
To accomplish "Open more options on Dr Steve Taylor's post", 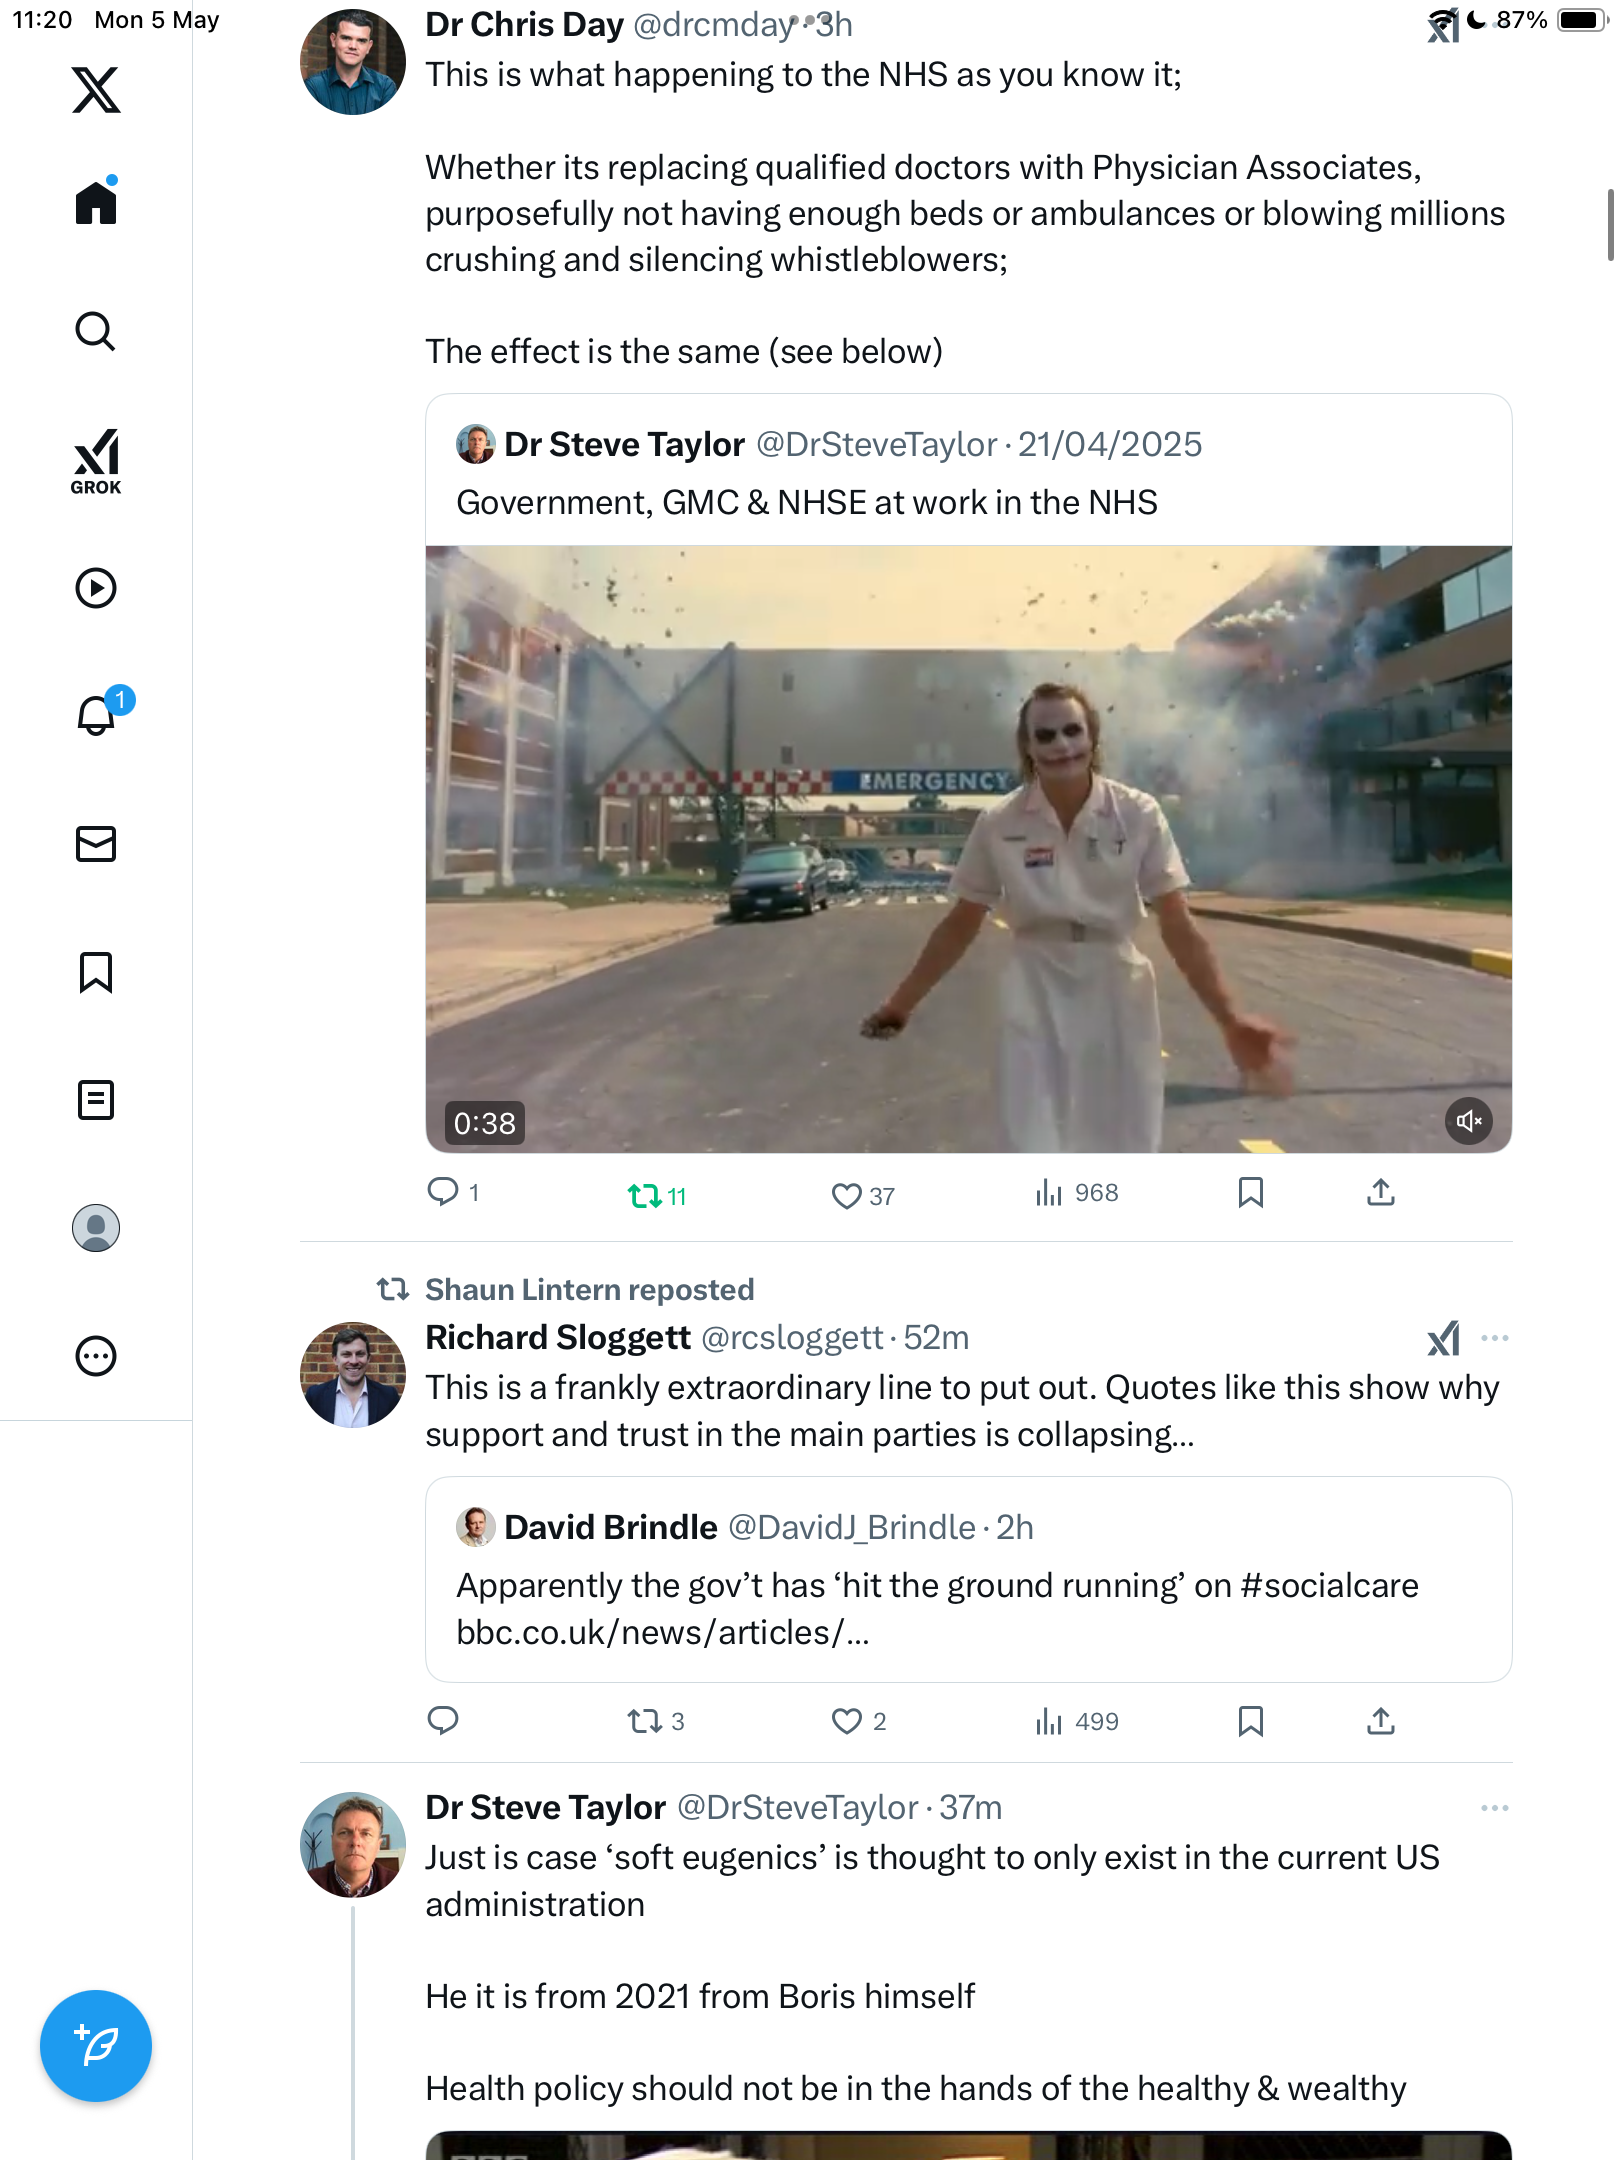I will 1495,1808.
